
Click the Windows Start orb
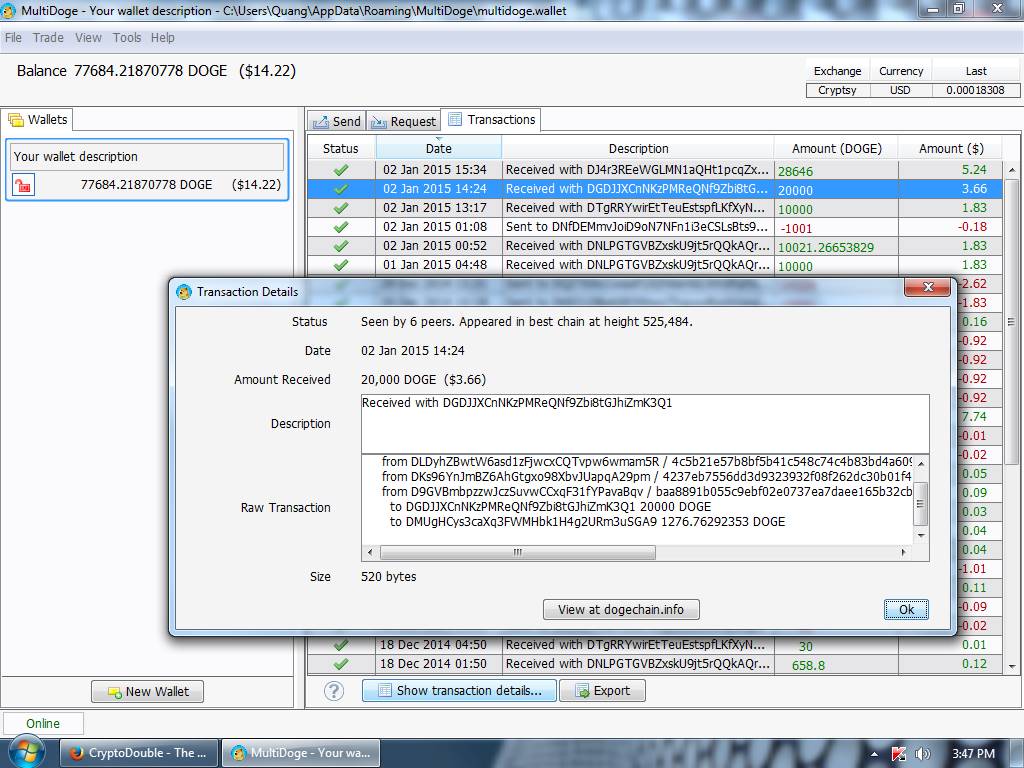coord(26,753)
